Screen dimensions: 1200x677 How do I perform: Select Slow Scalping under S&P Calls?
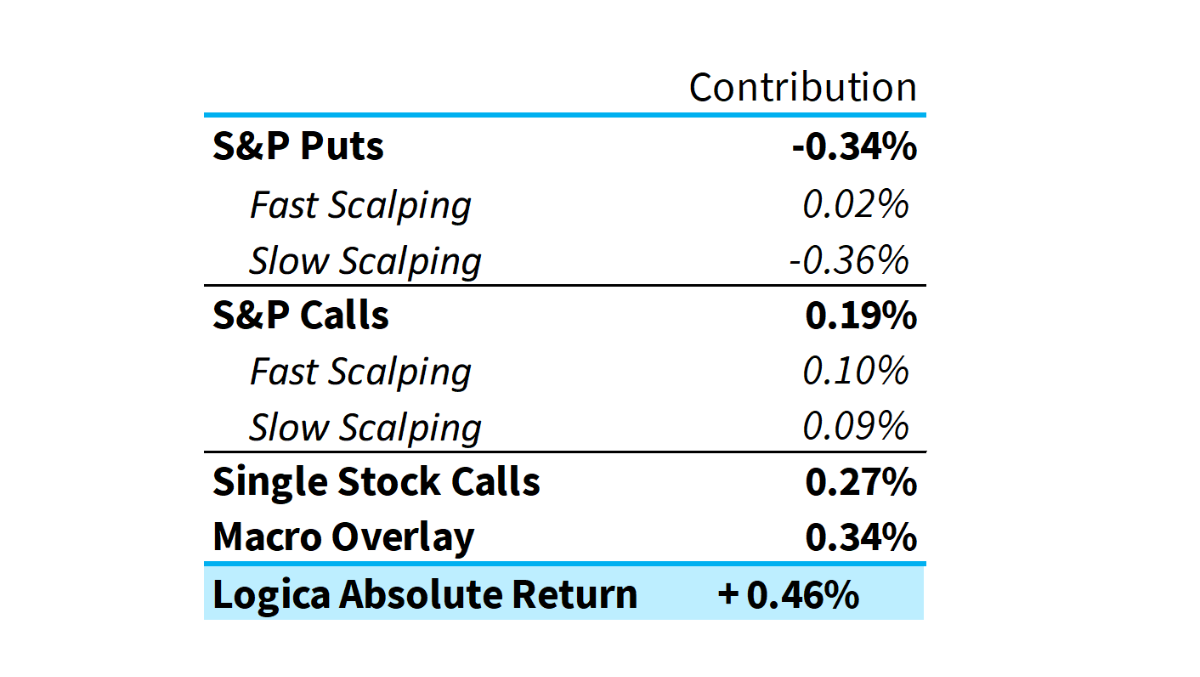(365, 428)
